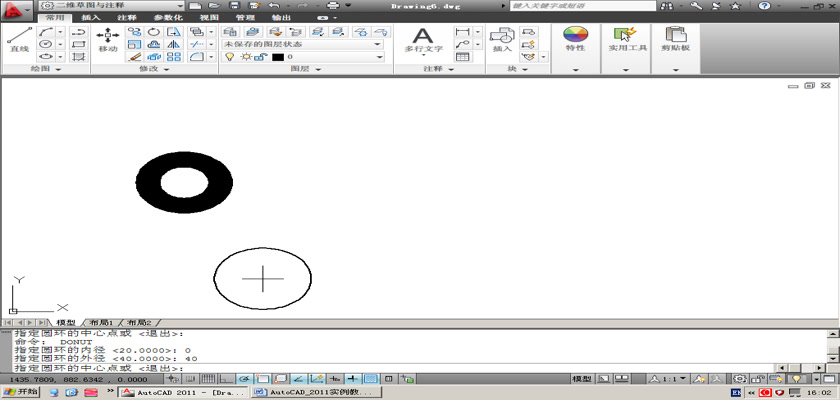Select the Copy tool in Modify panel
840x400 pixels.
click(x=134, y=32)
